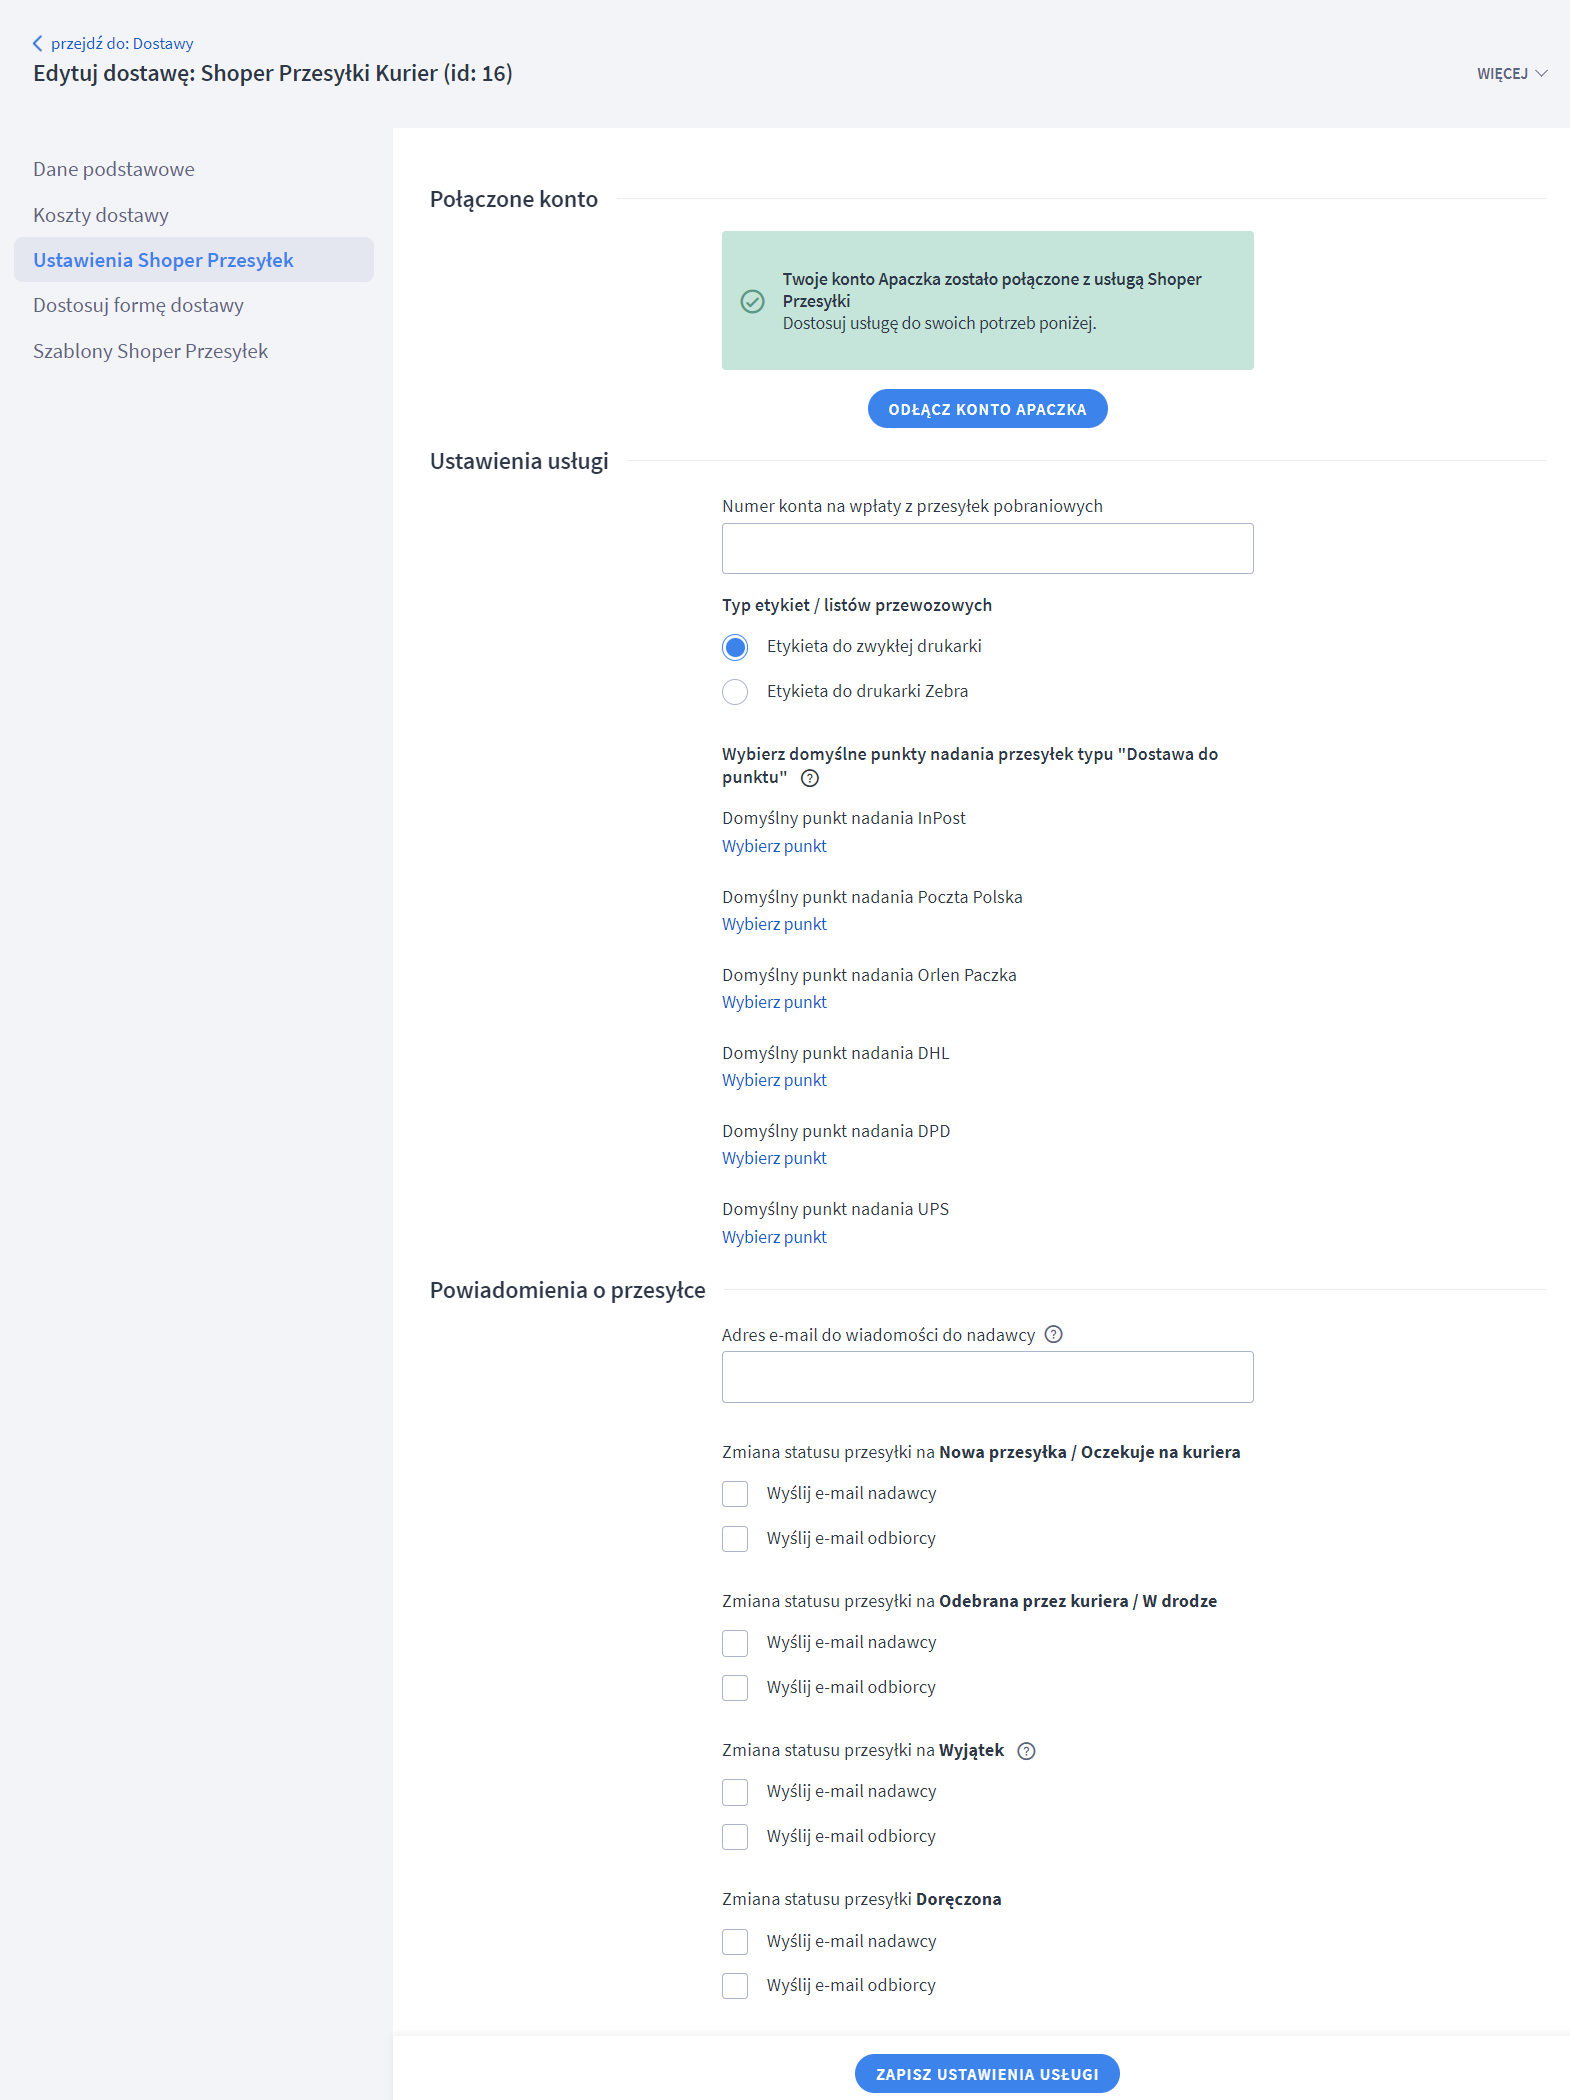The width and height of the screenshot is (1570, 2100).
Task: Click help icon next to Wyjątek status
Action: pyautogui.click(x=1026, y=1750)
